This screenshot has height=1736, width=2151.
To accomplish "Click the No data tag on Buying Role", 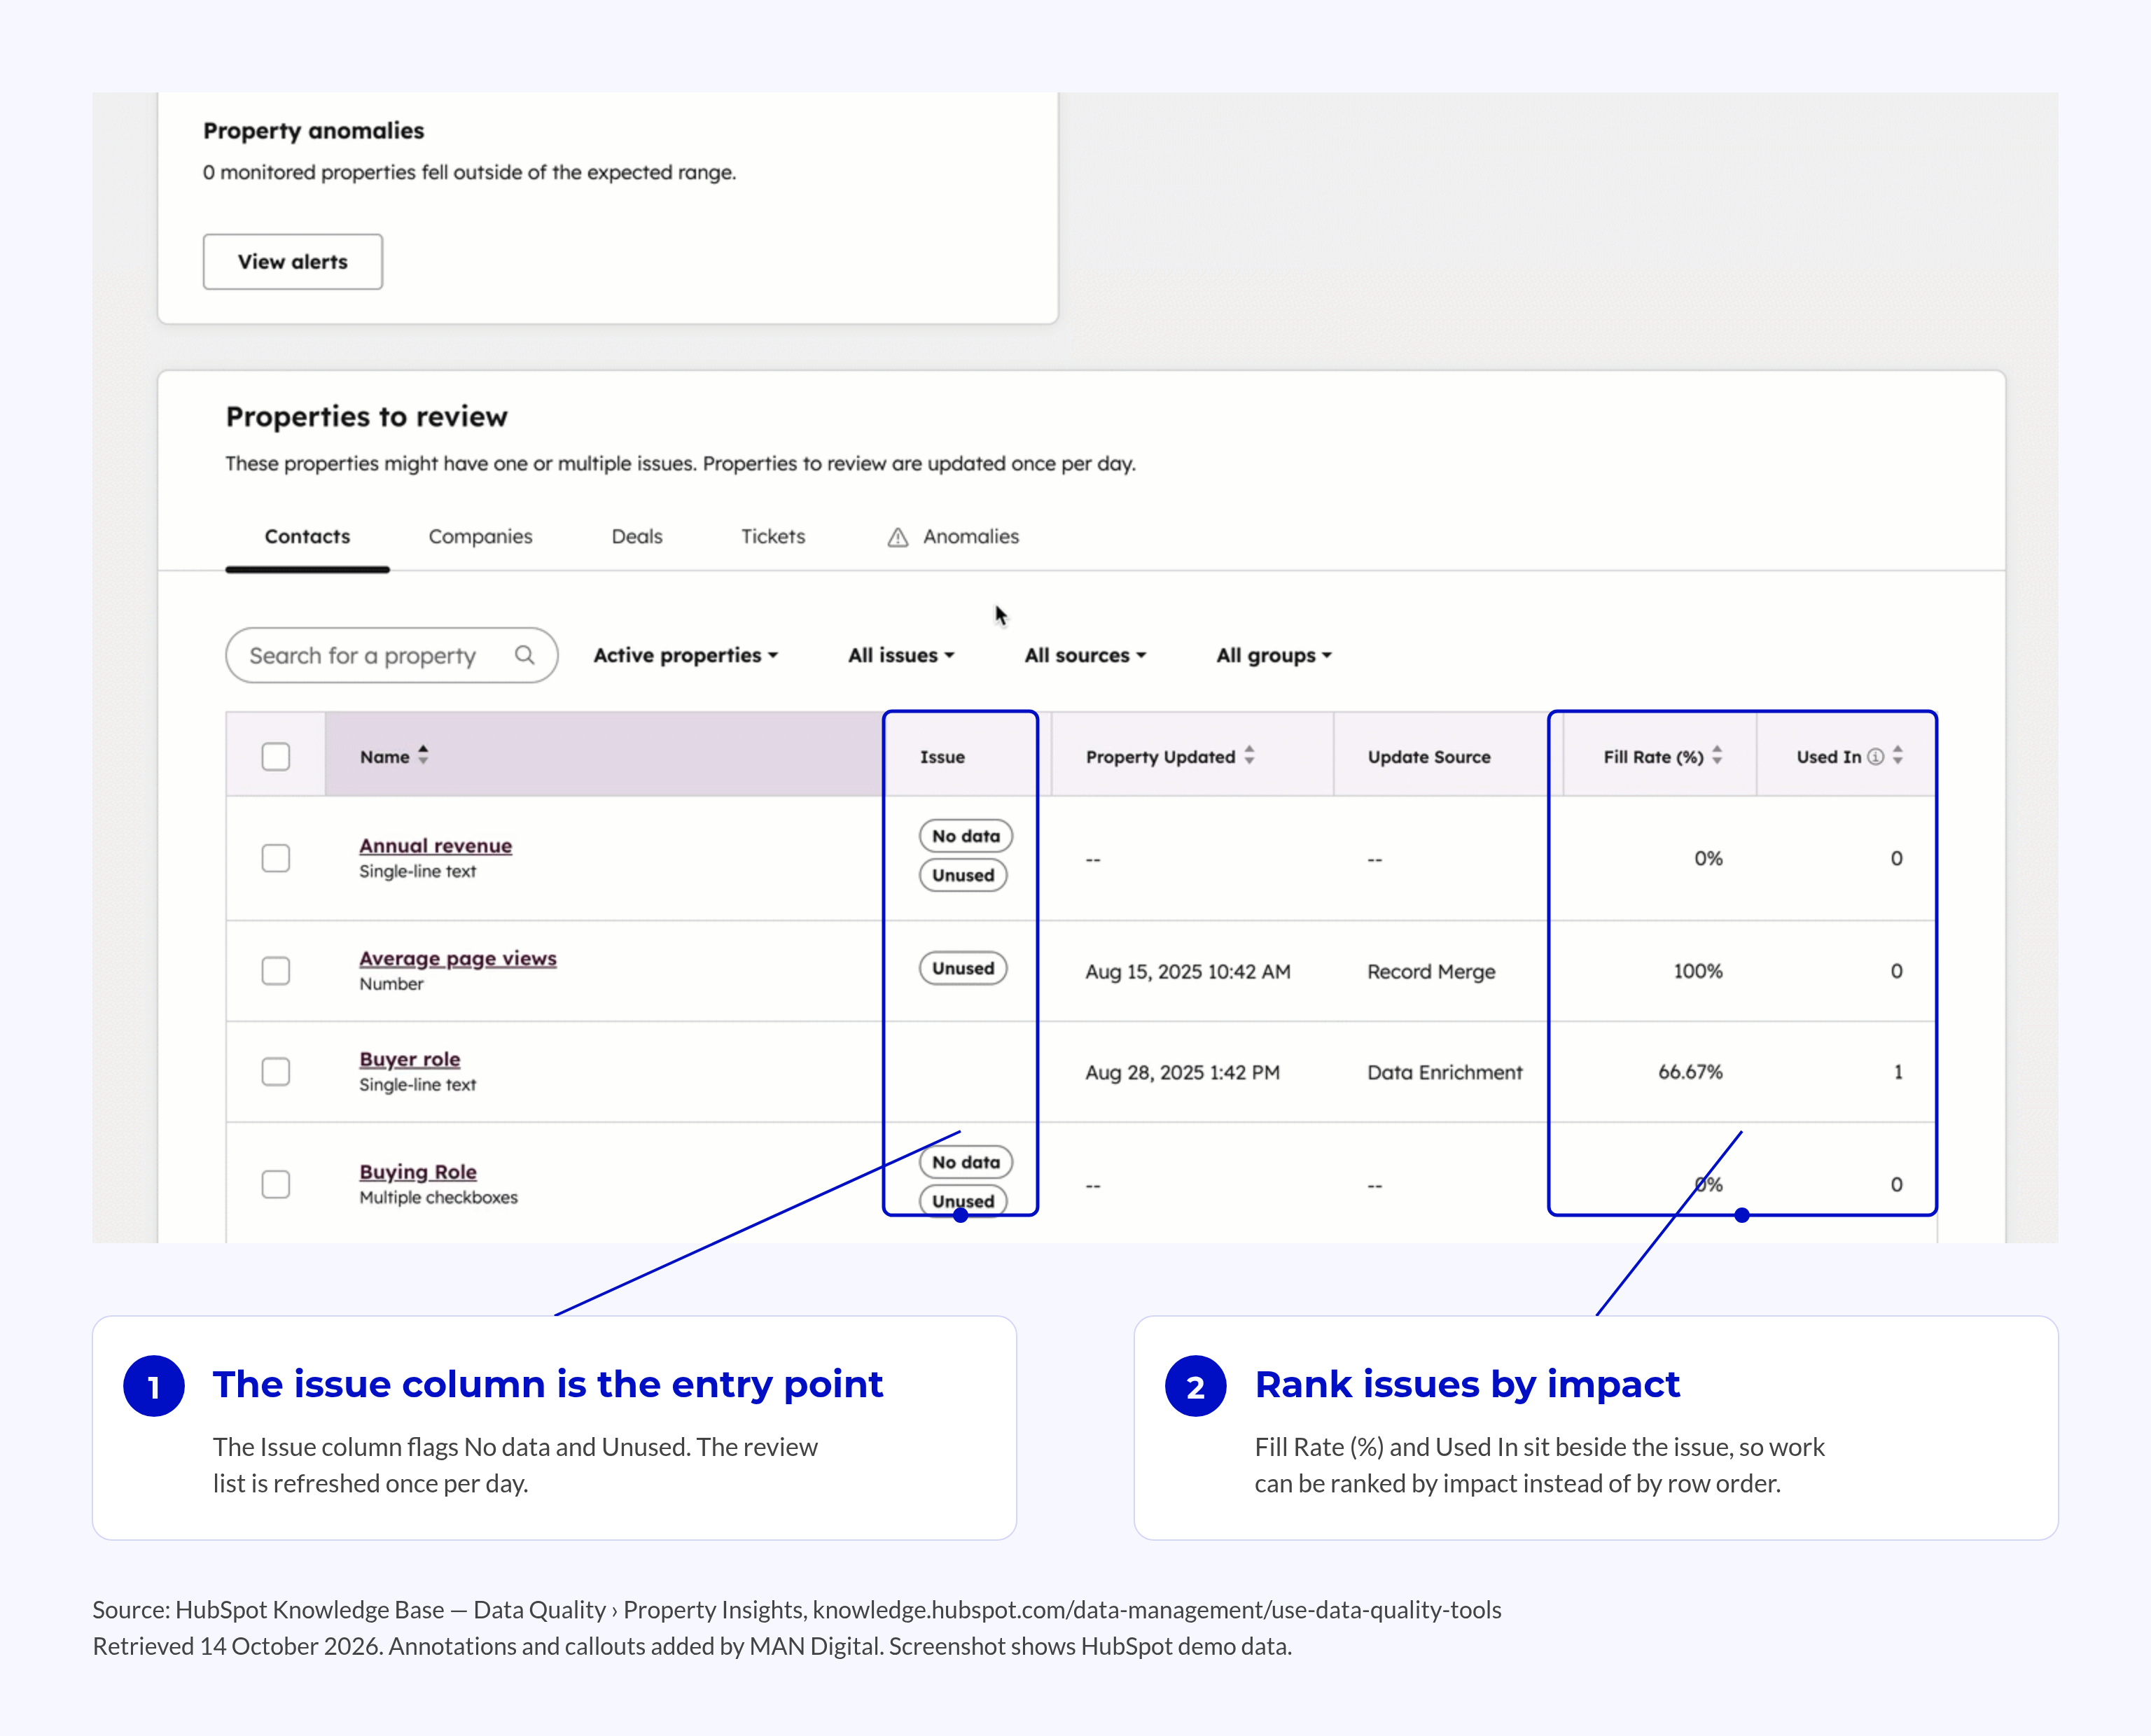I will 966,1162.
